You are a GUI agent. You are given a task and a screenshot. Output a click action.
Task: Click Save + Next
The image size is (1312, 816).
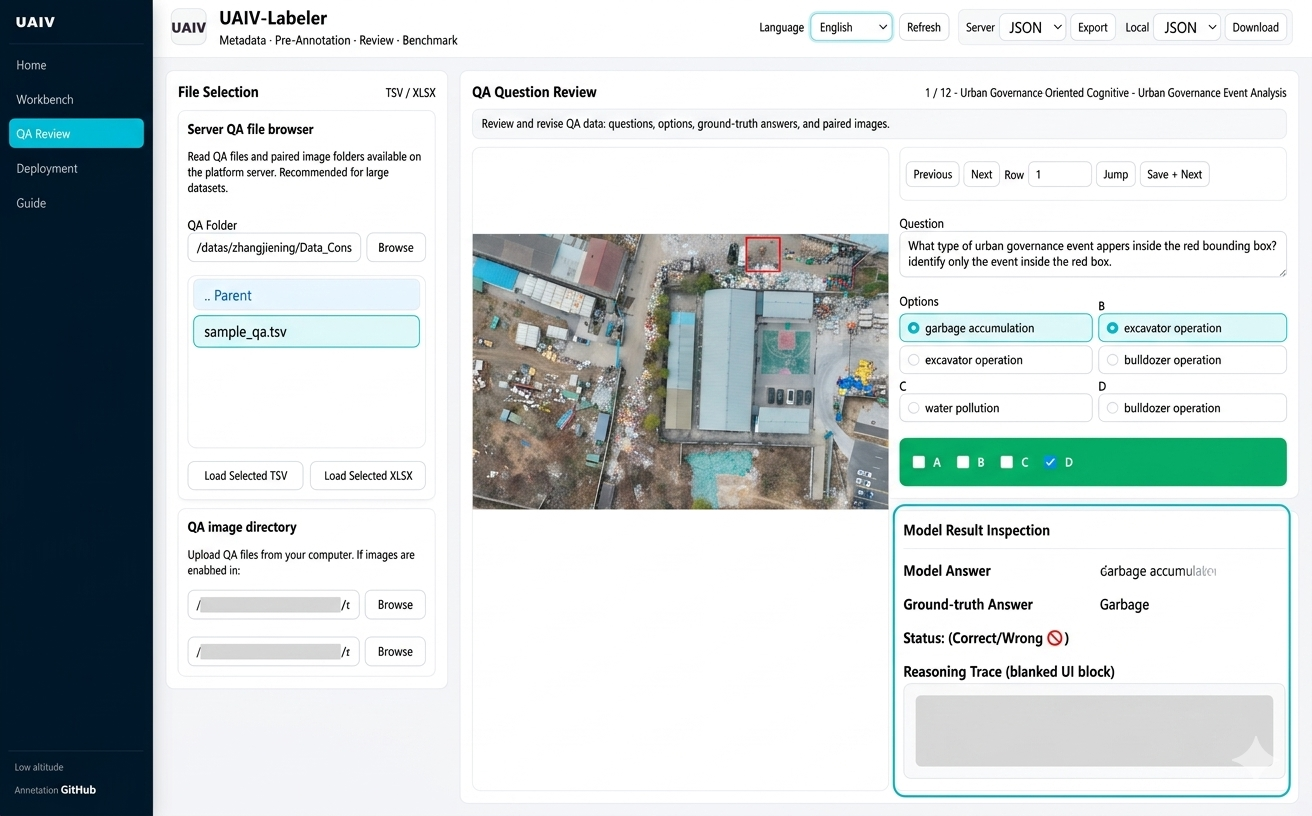pos(1174,174)
